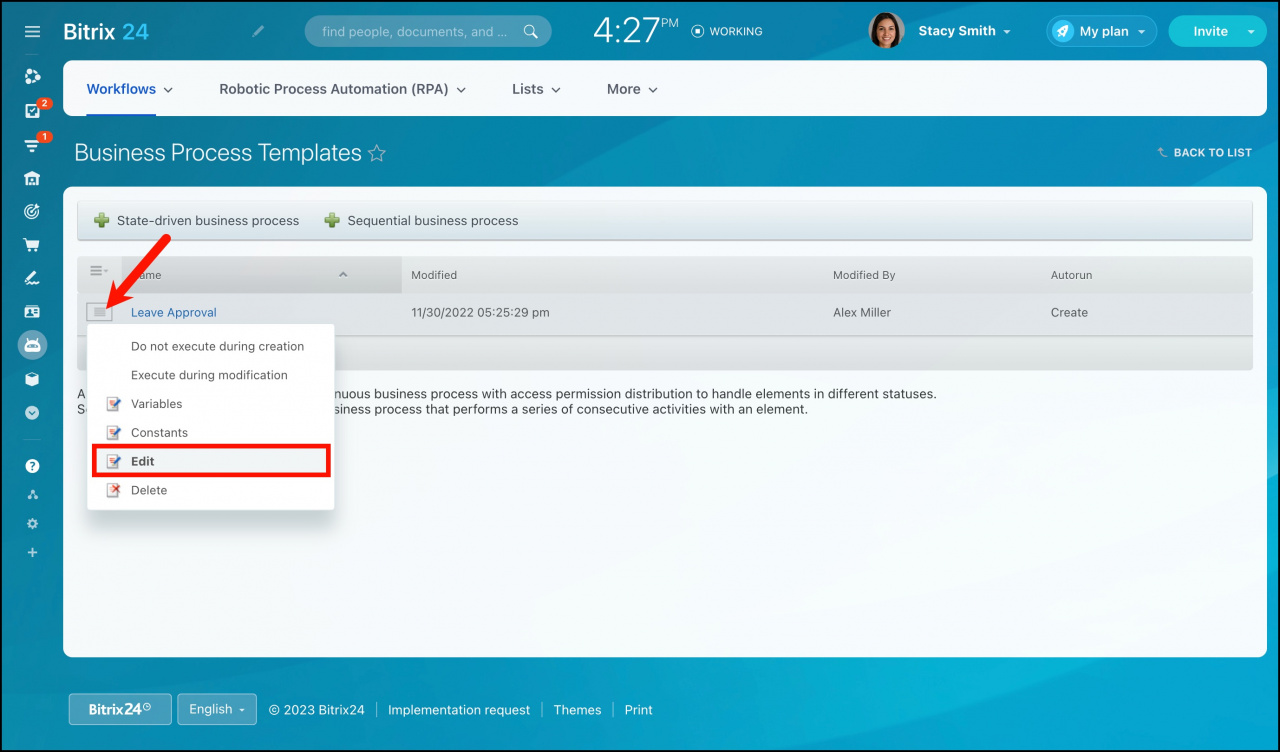The height and width of the screenshot is (752, 1280).
Task: Click the Print footer link
Action: 638,710
